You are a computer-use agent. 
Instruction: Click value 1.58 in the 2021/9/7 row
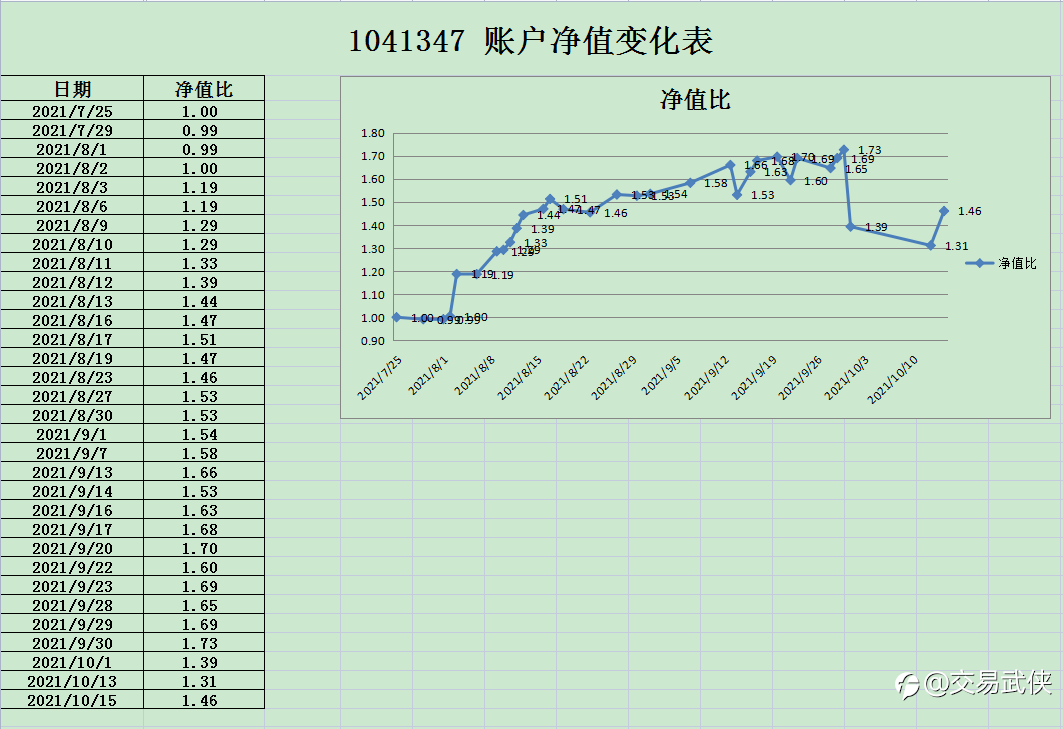click(203, 453)
